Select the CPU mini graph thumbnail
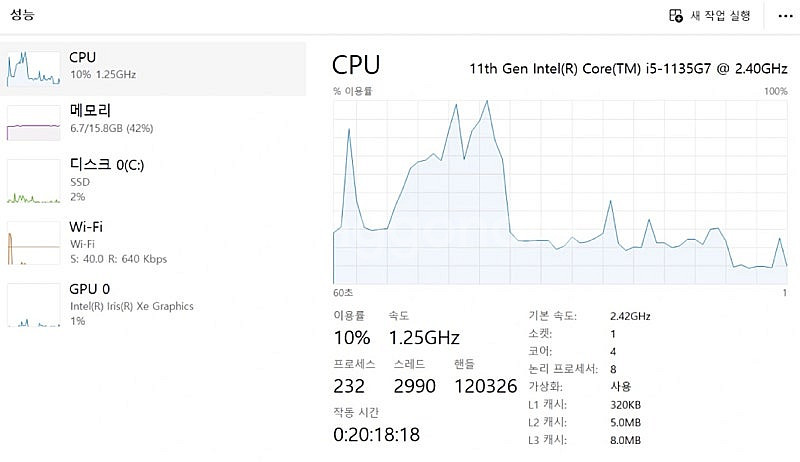Viewport: 800px width, 462px height. click(33, 68)
